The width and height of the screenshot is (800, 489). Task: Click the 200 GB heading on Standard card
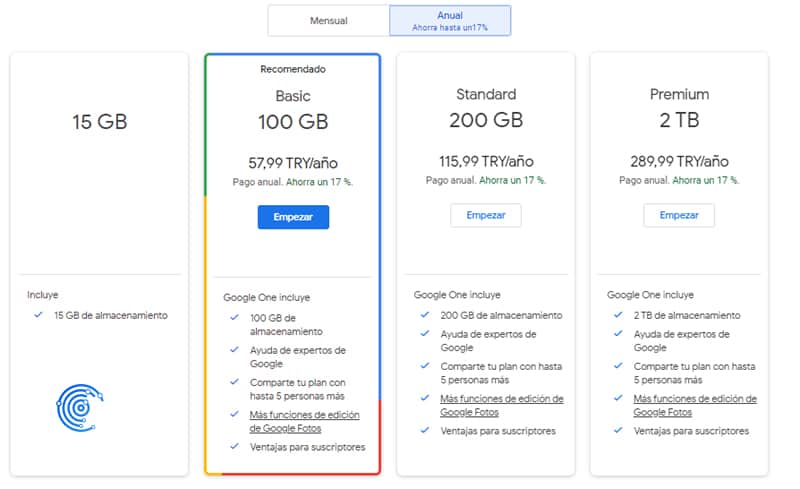(x=486, y=120)
